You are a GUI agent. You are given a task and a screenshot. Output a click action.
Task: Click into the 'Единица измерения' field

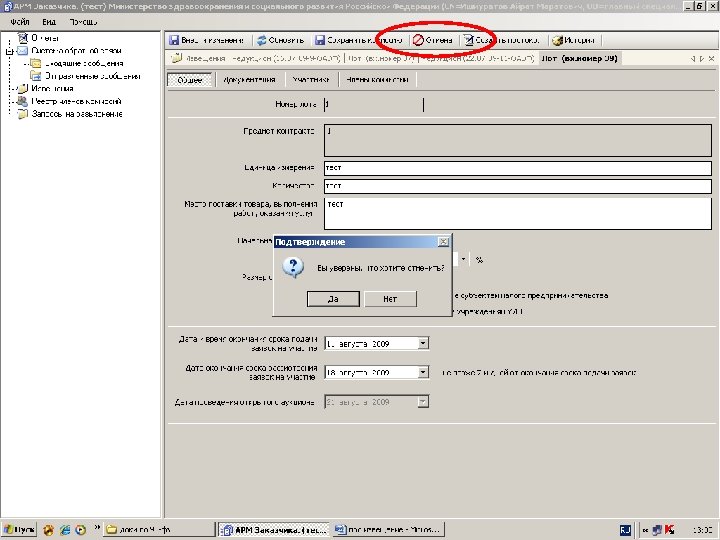click(518, 168)
